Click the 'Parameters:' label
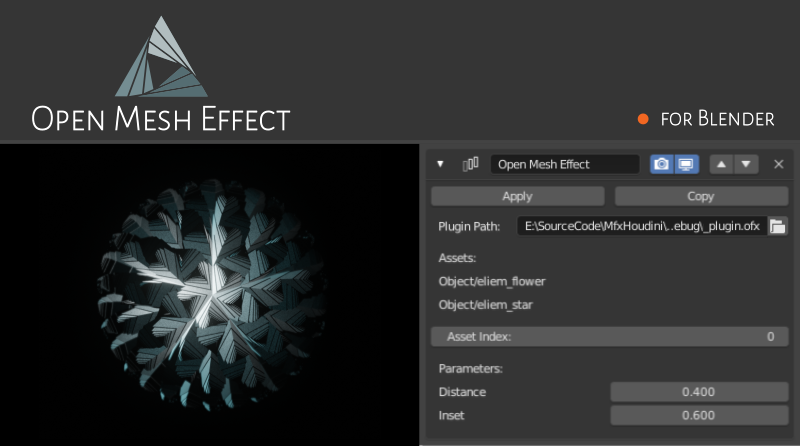800x446 pixels. pyautogui.click(x=470, y=369)
